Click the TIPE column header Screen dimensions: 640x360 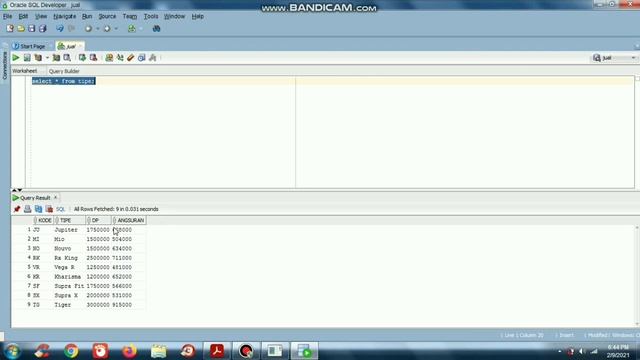70,220
